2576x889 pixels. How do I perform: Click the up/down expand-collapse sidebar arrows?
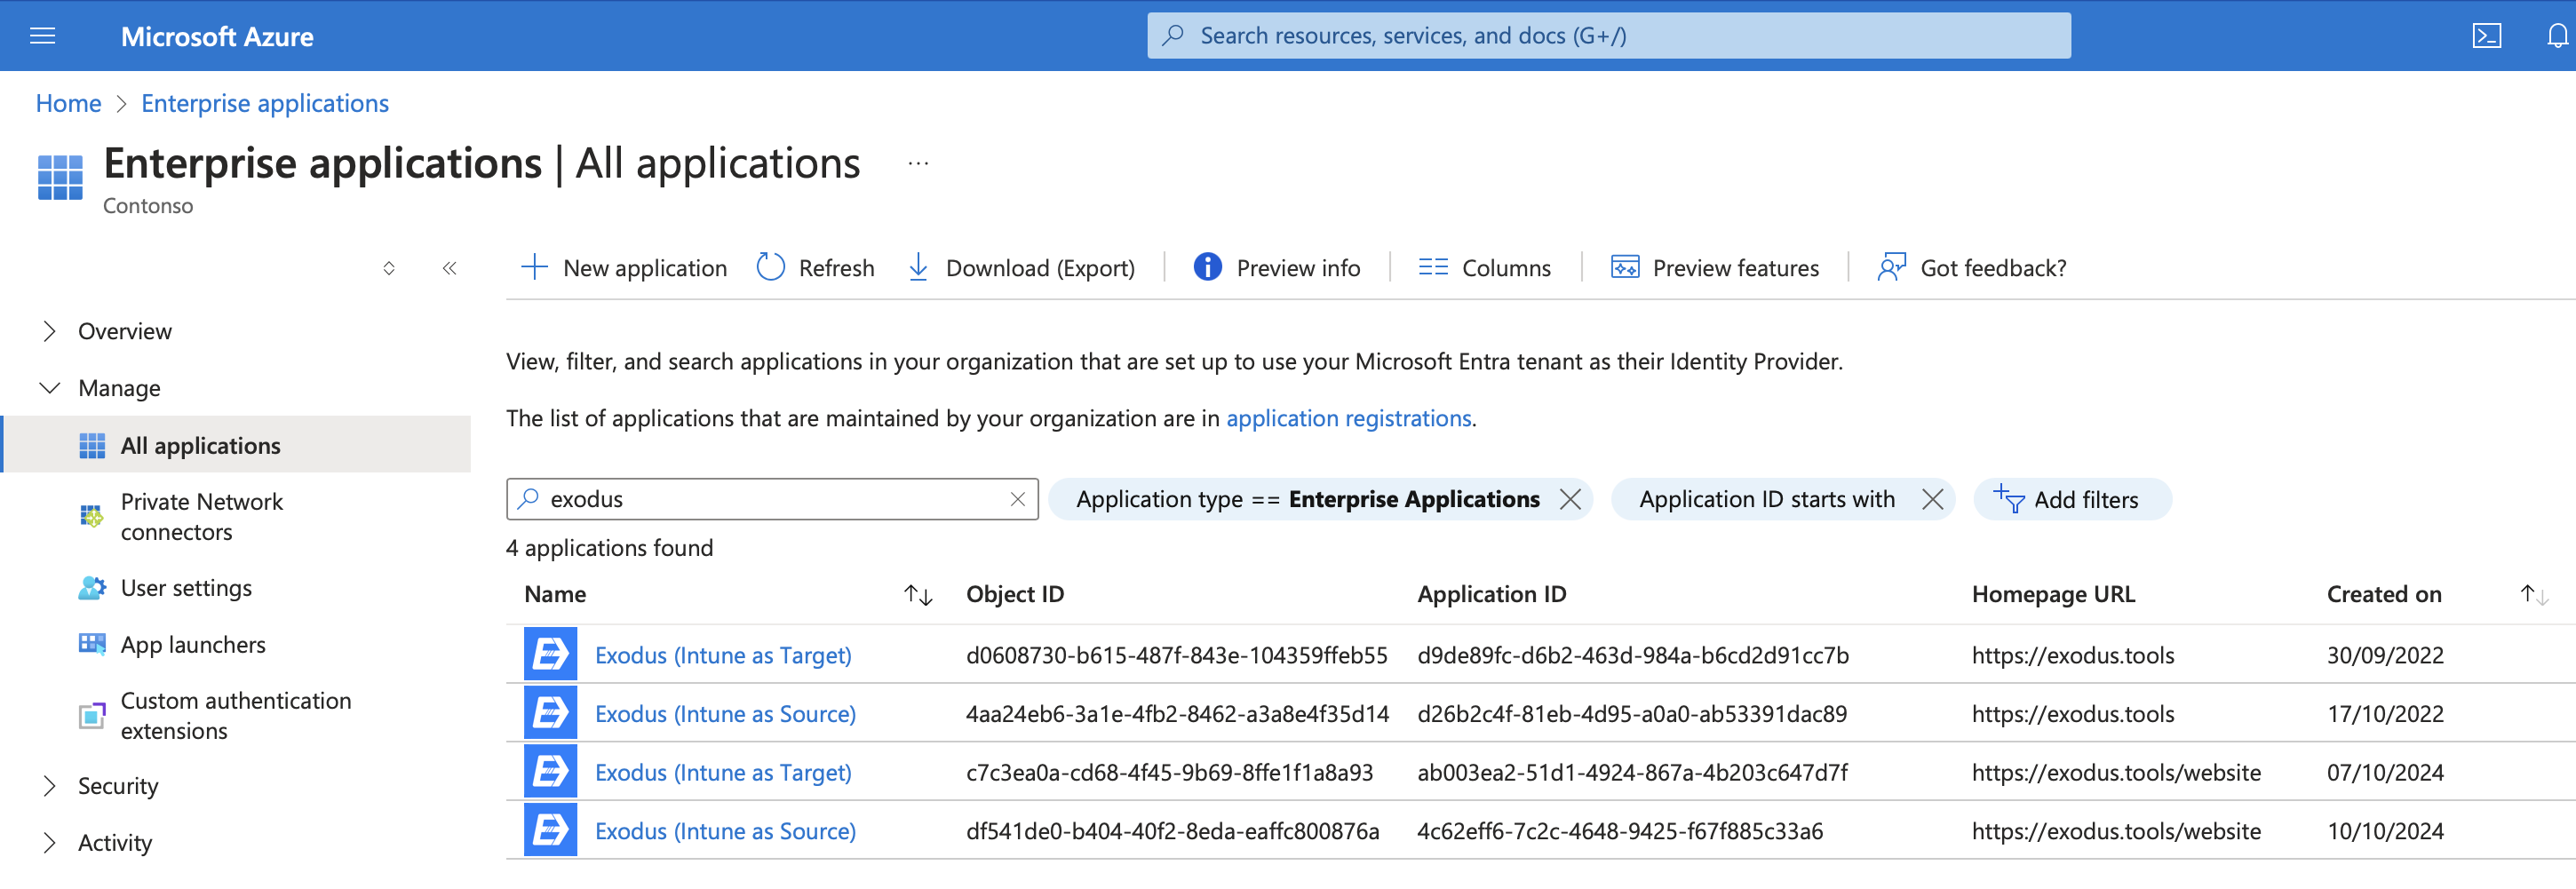click(389, 268)
